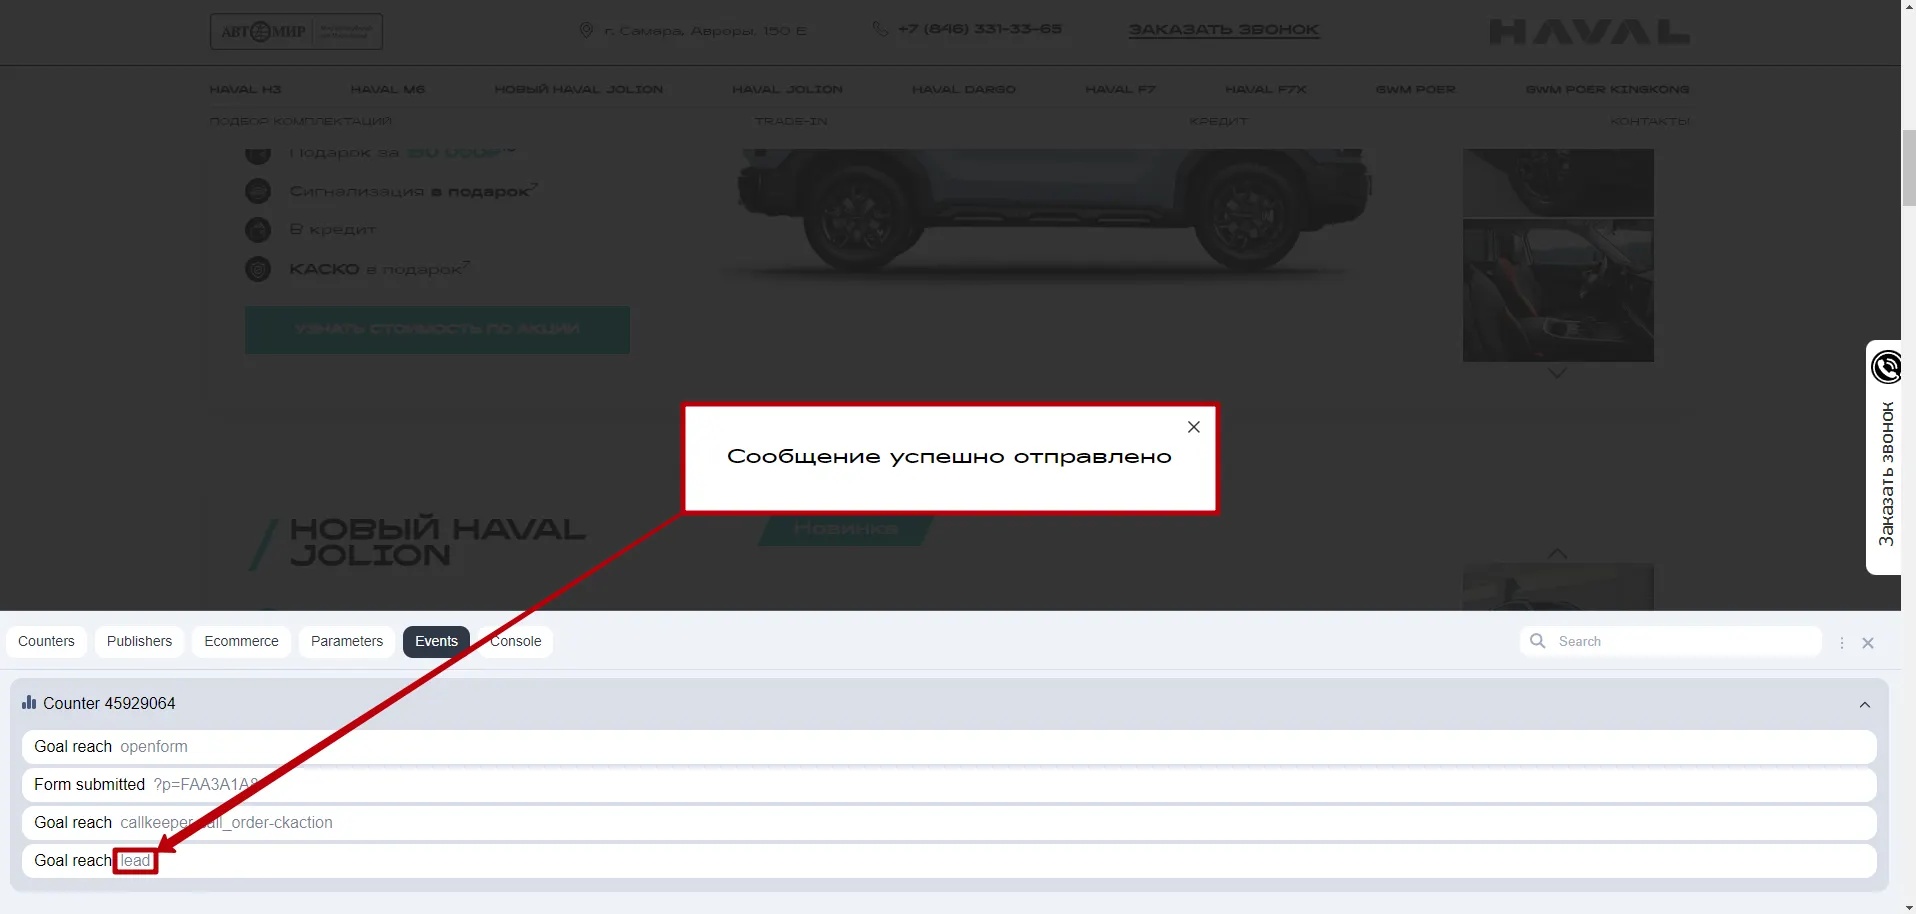Go to the Parameters tab
Viewport: 1916px width, 914px height.
[346, 641]
